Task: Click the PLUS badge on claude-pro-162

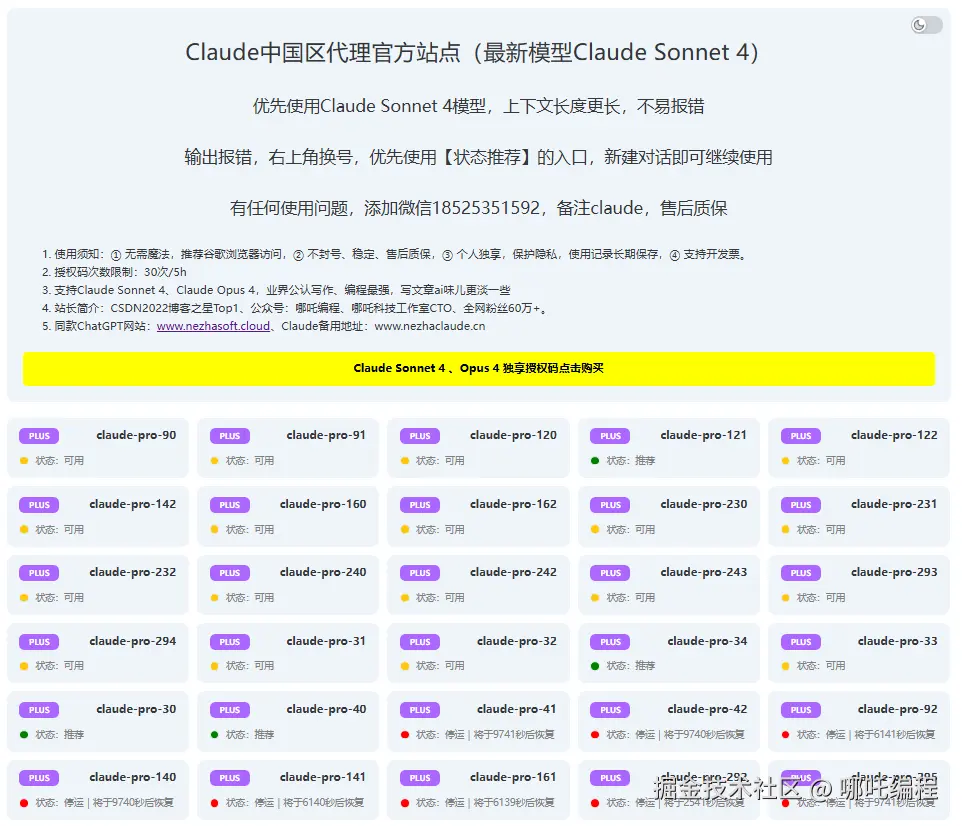Action: point(420,504)
